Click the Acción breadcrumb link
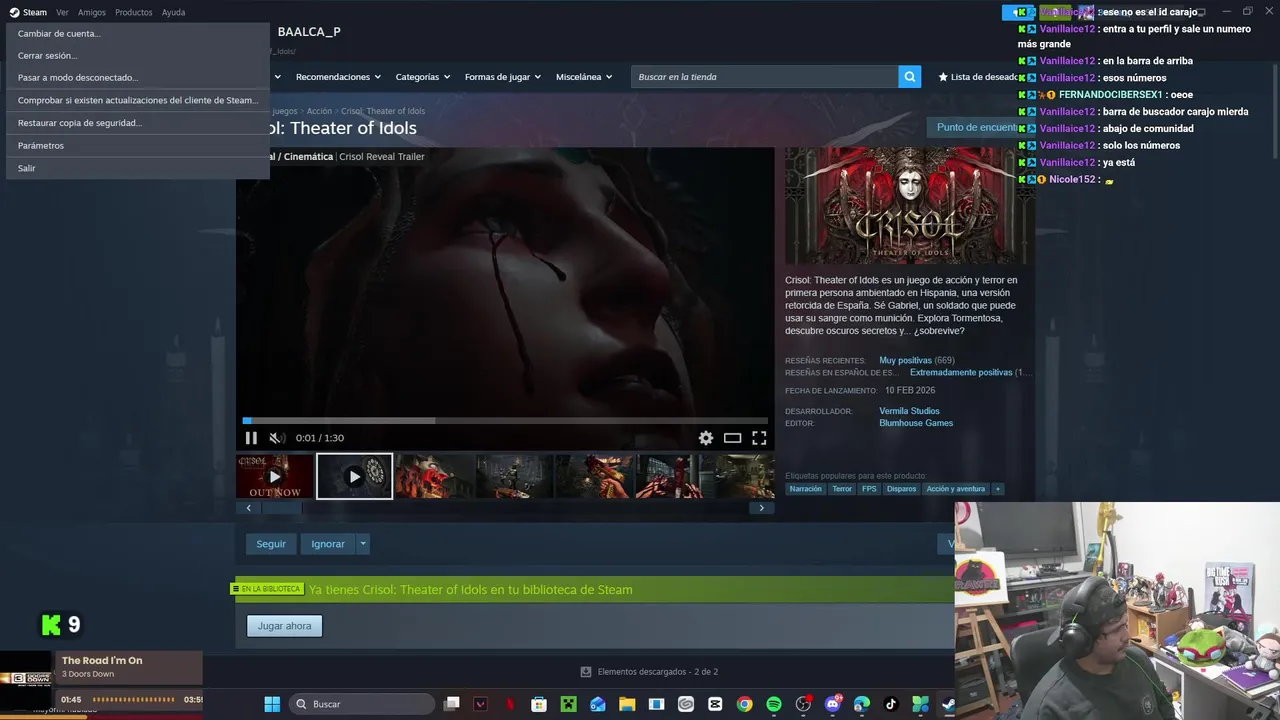Viewport: 1280px width, 720px height. pos(319,111)
